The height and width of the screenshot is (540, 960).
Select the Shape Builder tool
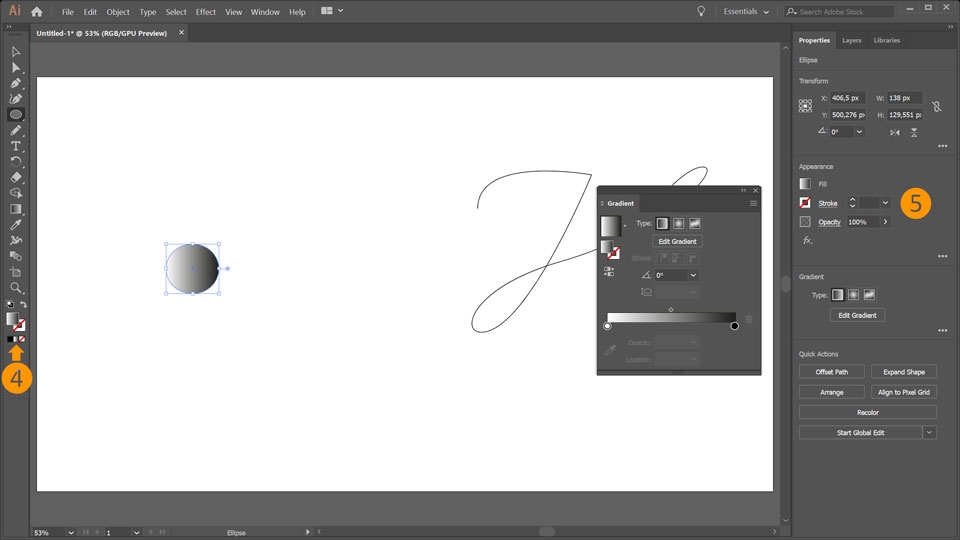click(16, 193)
